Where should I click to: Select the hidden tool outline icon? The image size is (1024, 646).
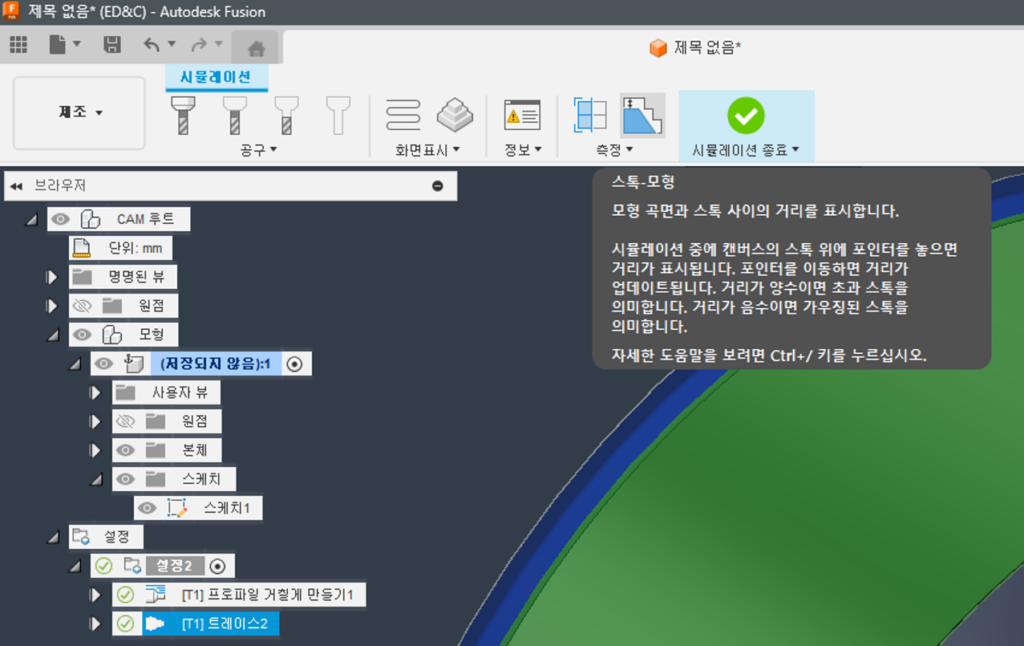coord(338,116)
